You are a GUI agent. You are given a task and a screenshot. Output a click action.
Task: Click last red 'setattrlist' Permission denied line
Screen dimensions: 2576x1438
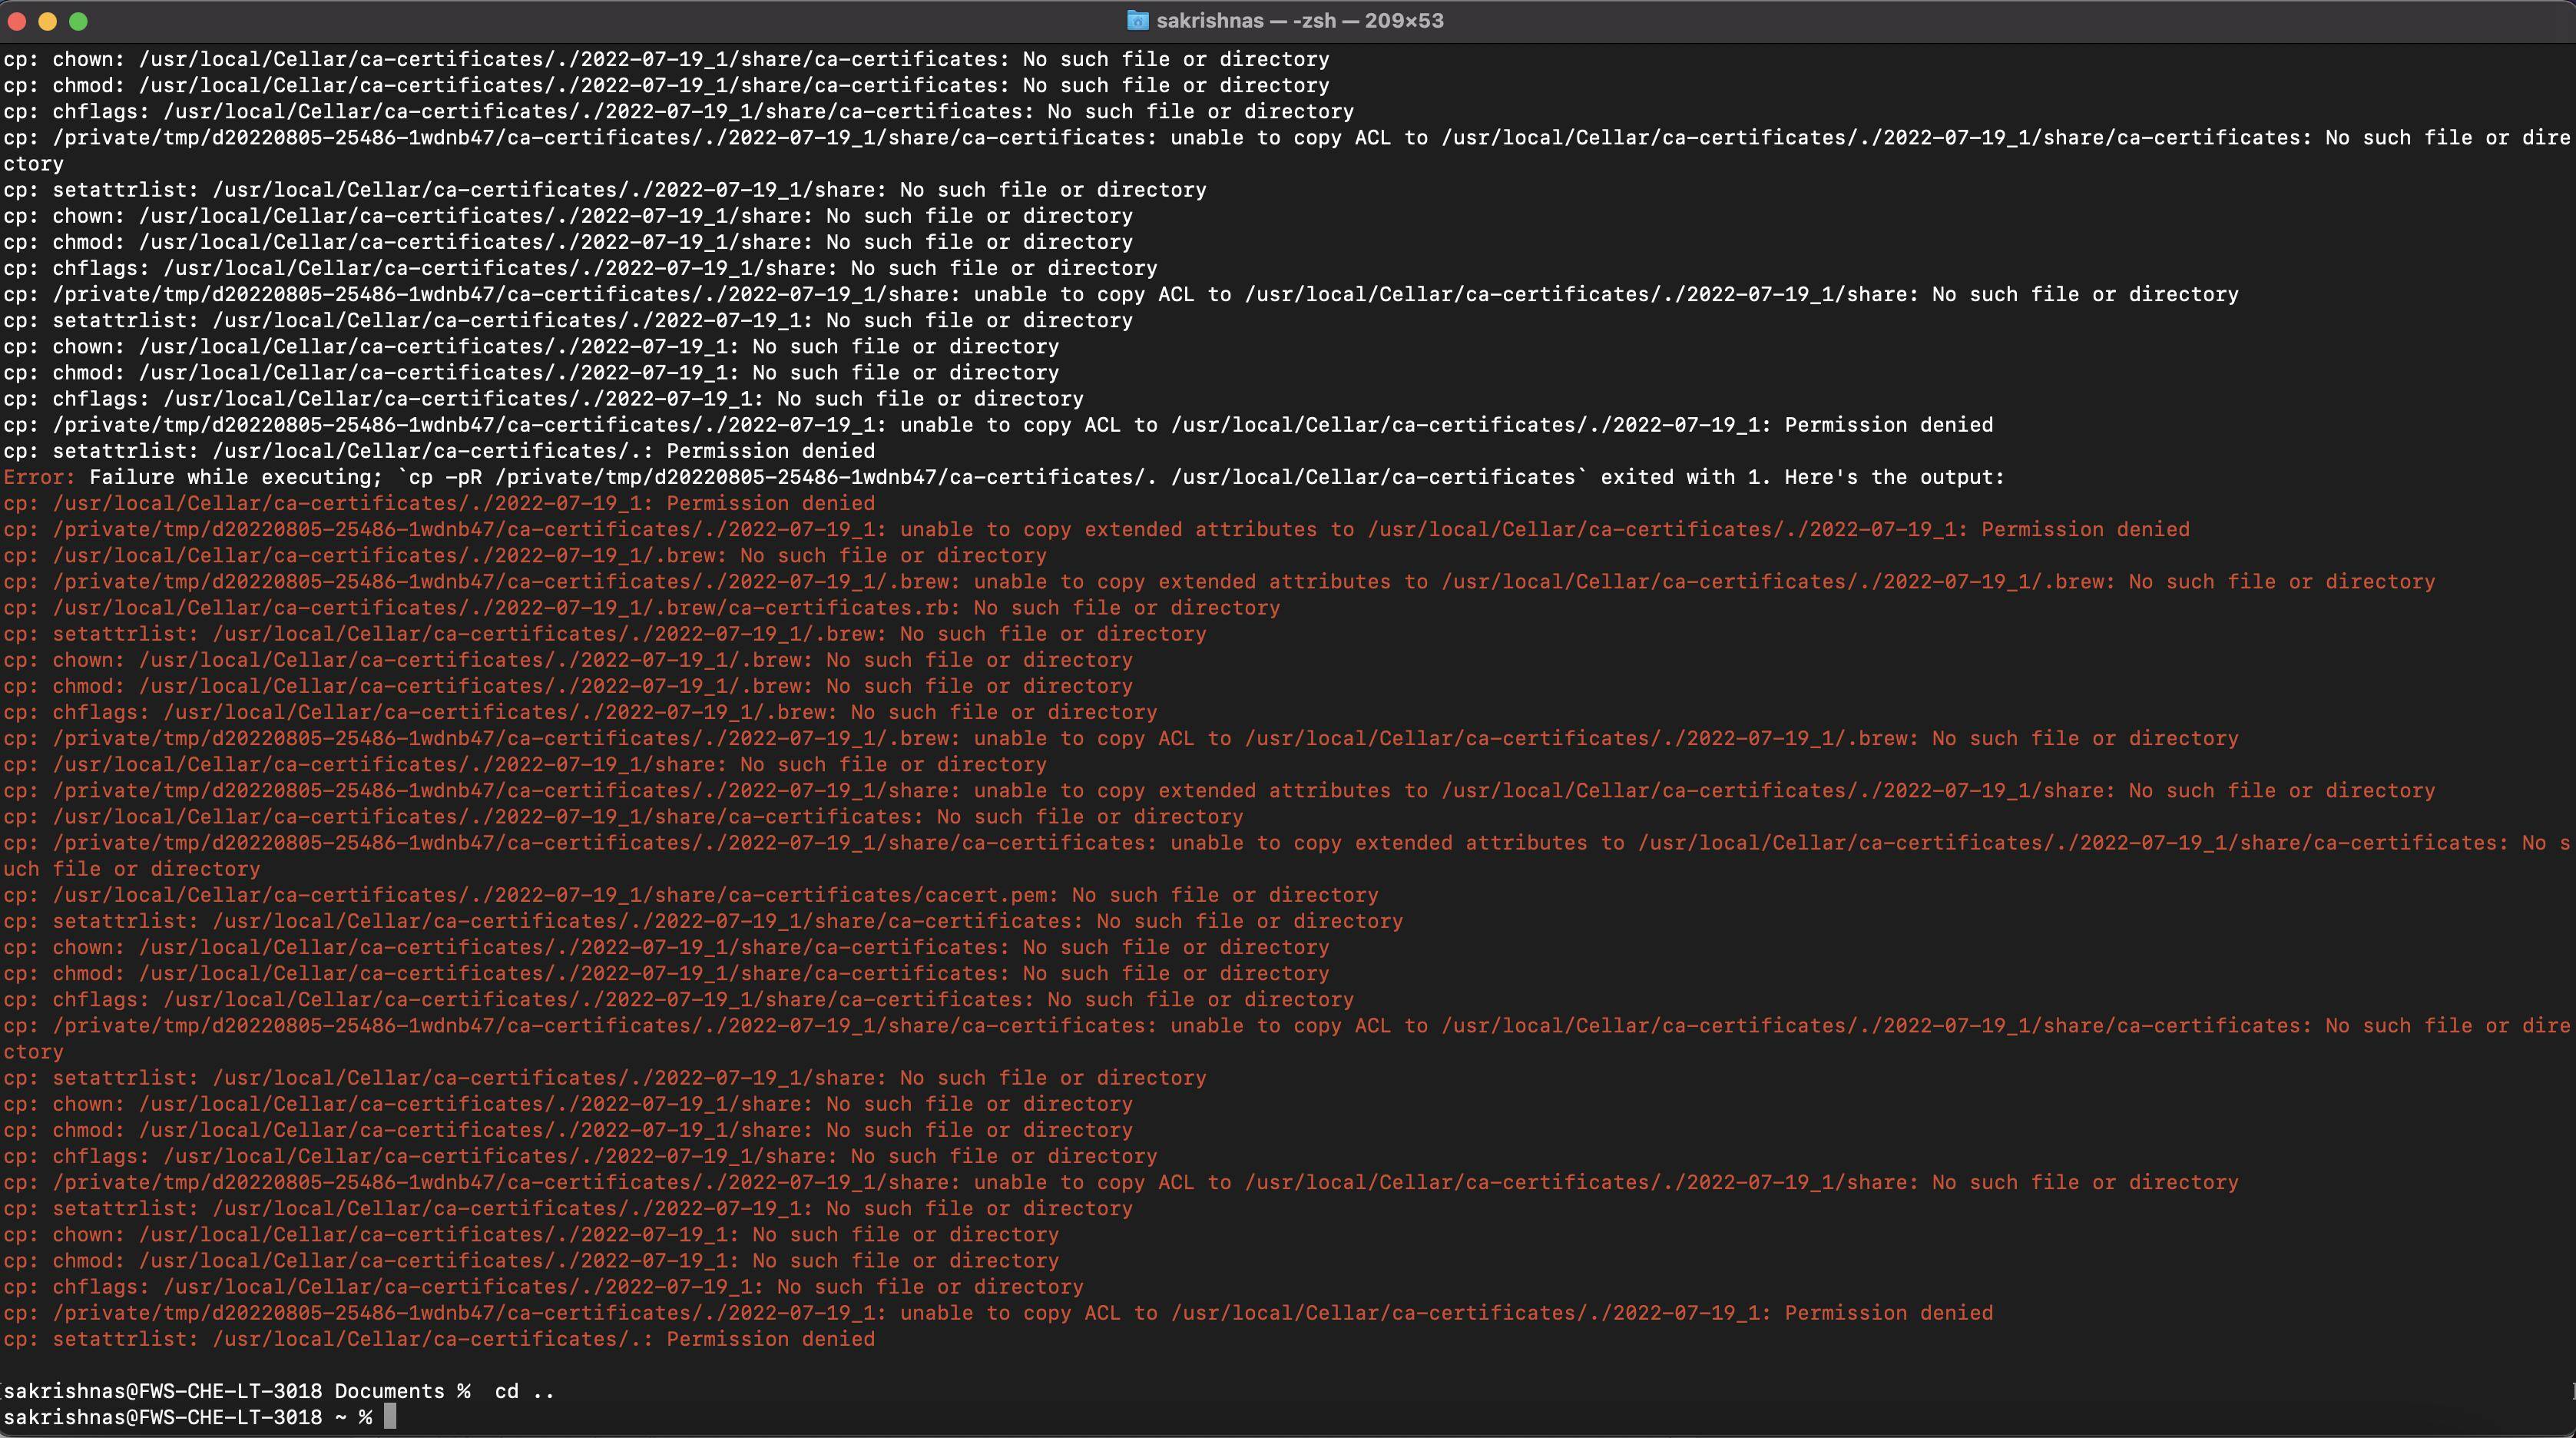coord(438,1339)
